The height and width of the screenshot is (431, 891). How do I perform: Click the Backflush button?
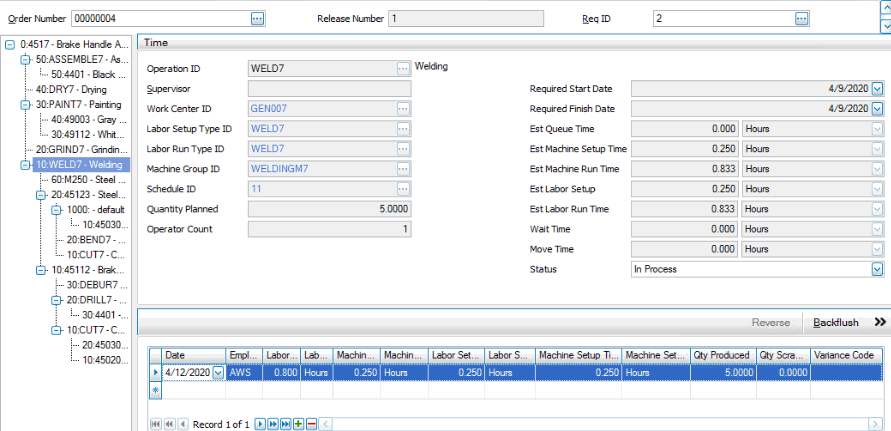pyautogui.click(x=835, y=322)
